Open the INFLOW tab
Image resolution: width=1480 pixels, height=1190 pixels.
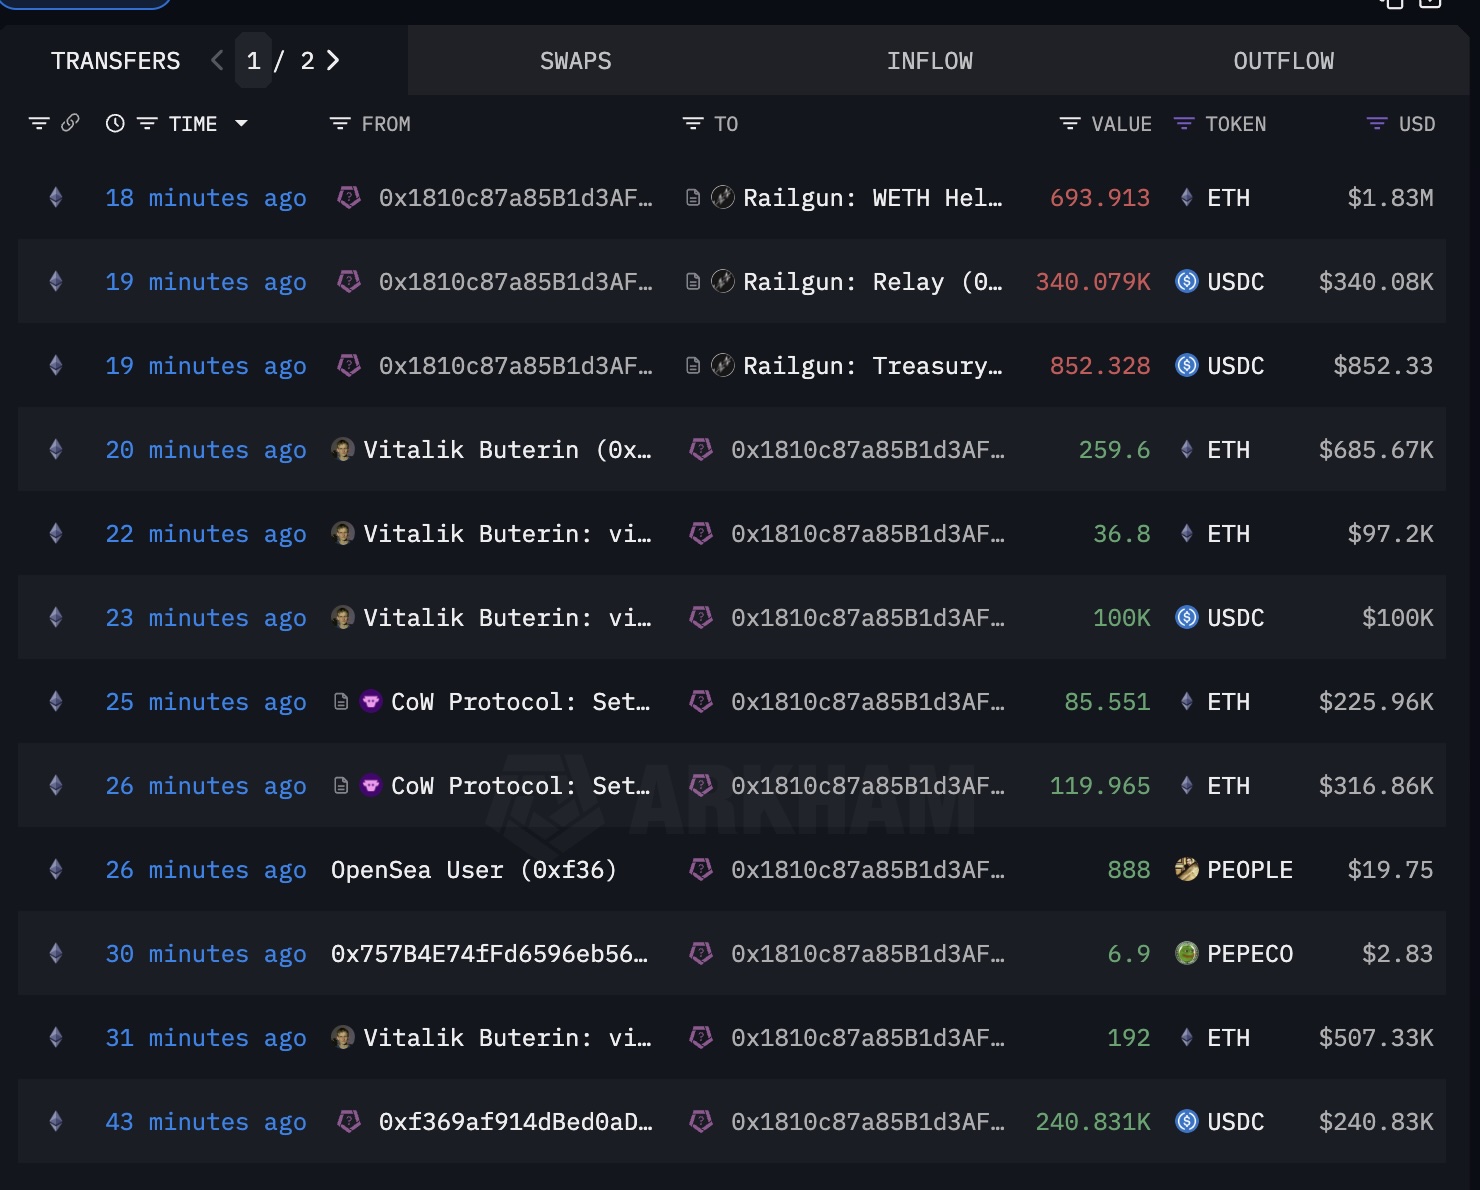click(x=929, y=61)
